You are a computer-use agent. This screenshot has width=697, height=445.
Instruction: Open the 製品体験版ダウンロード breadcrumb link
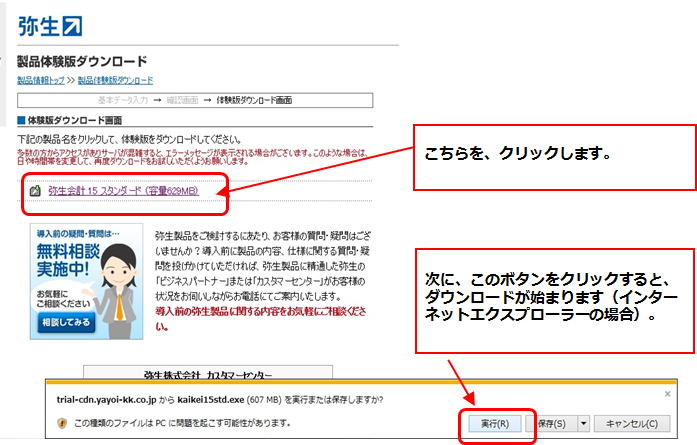(115, 80)
